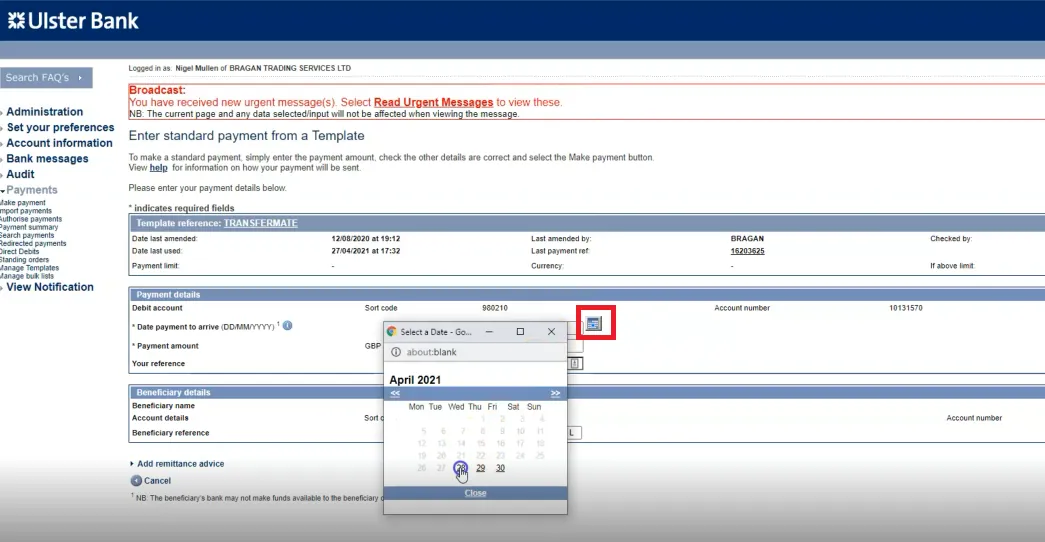Go to next month in calendar
The width and height of the screenshot is (1045, 542).
tap(555, 393)
